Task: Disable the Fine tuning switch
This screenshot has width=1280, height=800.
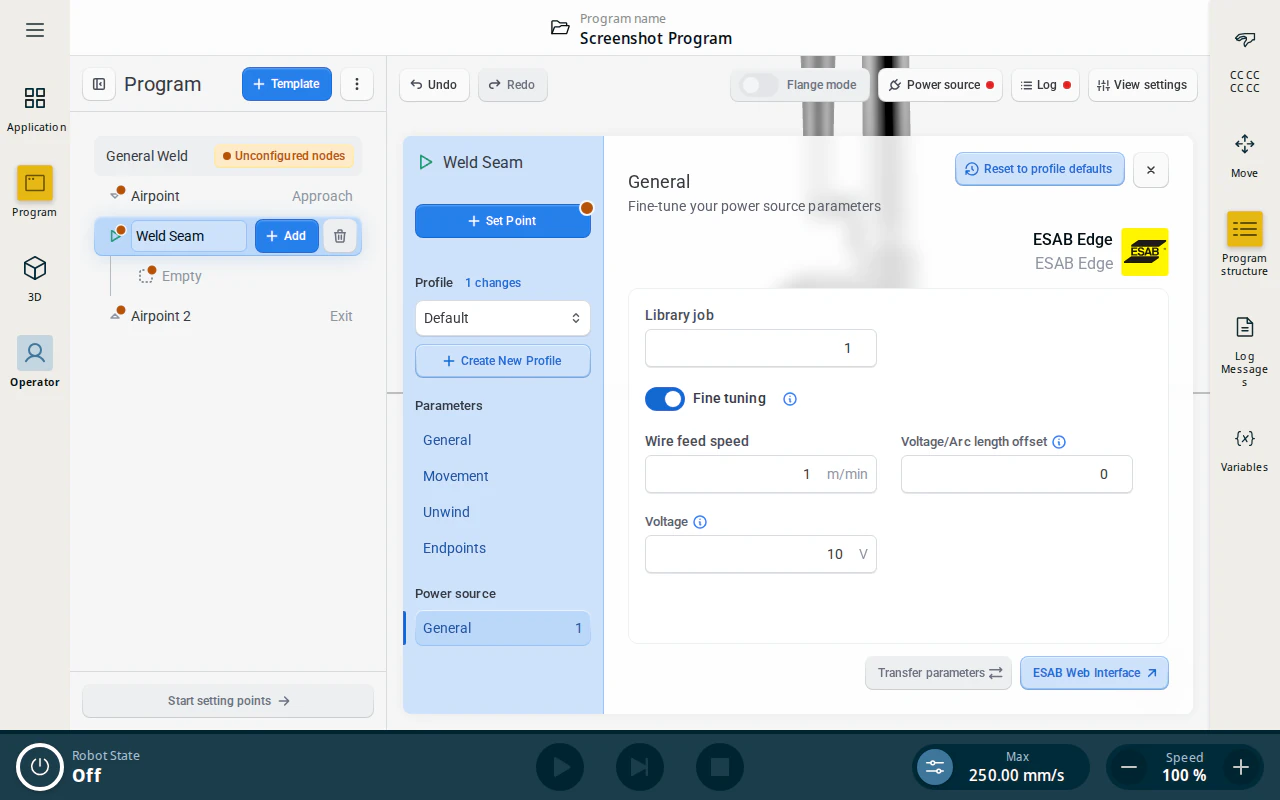Action: pos(665,399)
